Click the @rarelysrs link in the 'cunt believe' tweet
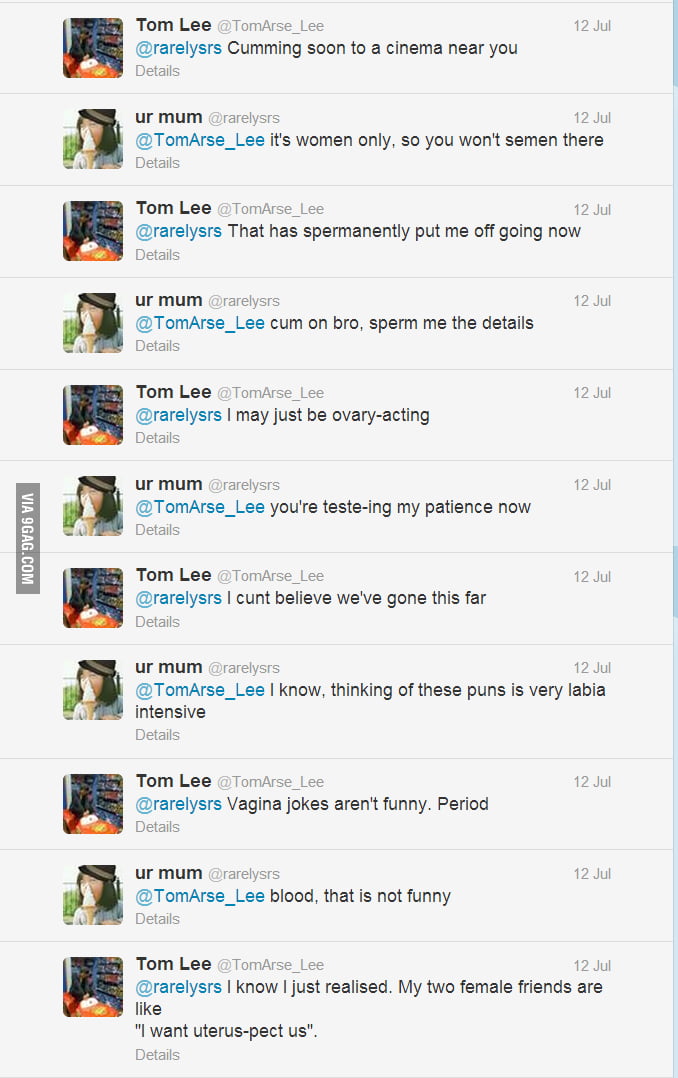 tap(179, 597)
